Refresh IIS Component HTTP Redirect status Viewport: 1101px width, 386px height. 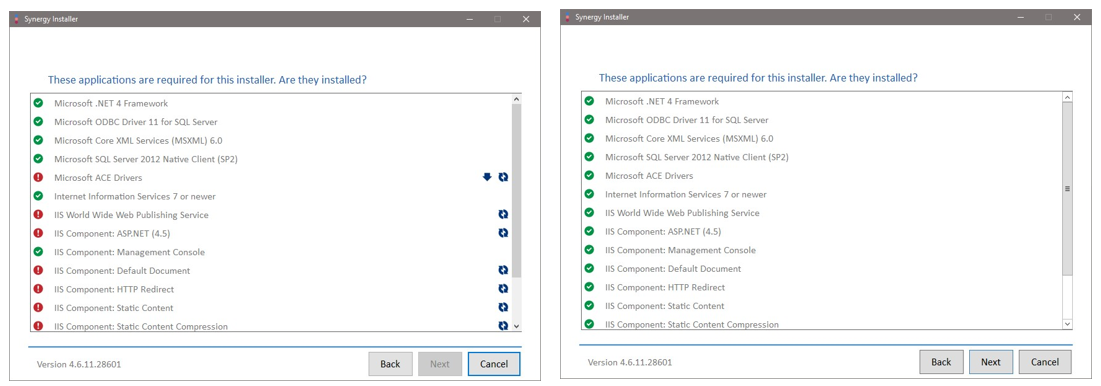(503, 288)
